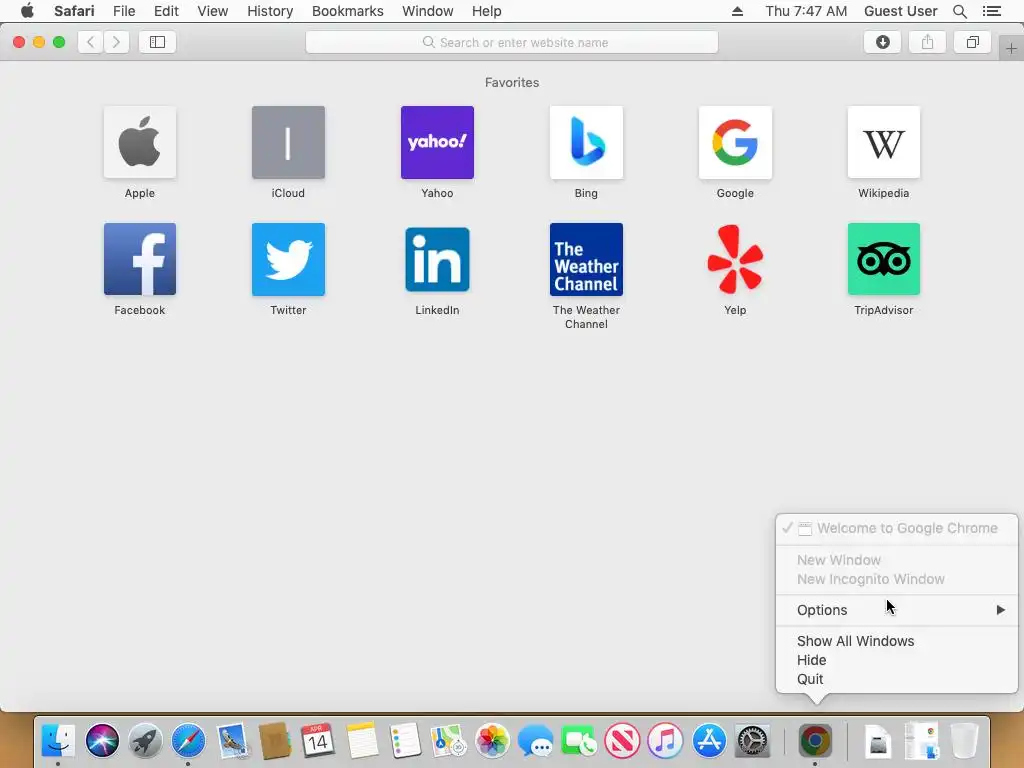Open the Trash in the Dock
Viewport: 1024px width, 768px height.
click(965, 741)
